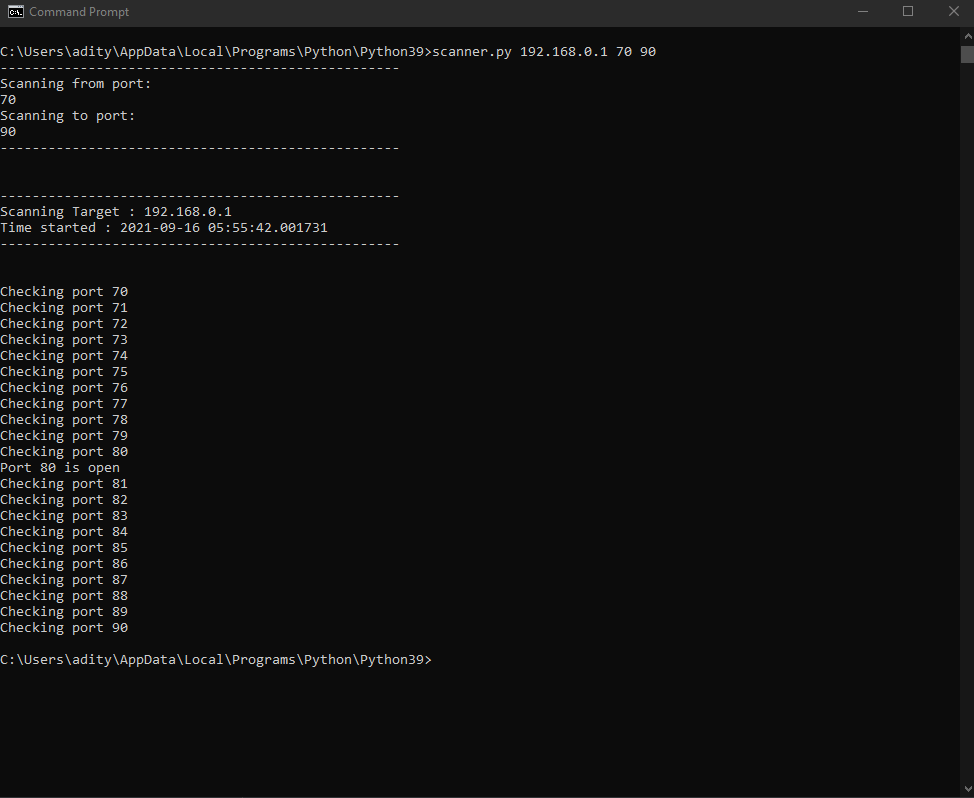
Task: Click the Checking port 70 line
Action: (x=64, y=291)
